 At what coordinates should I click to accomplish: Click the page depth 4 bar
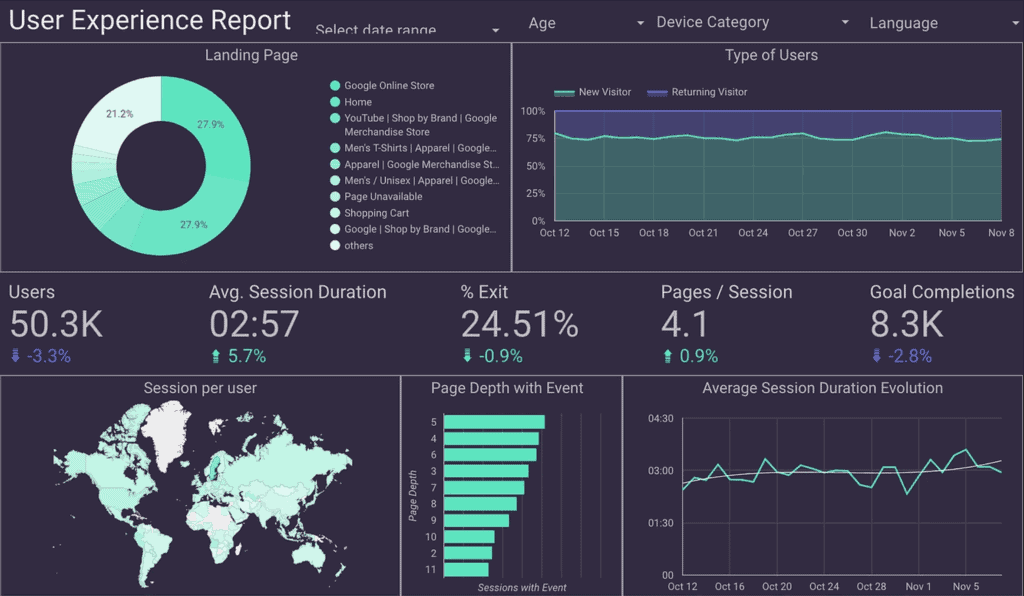[491, 439]
